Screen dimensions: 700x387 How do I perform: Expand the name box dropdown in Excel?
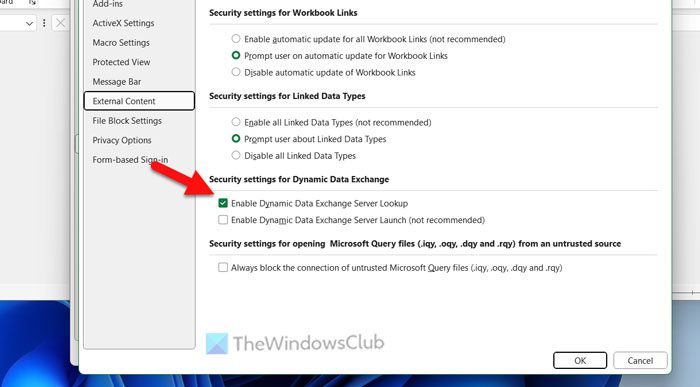pos(29,23)
